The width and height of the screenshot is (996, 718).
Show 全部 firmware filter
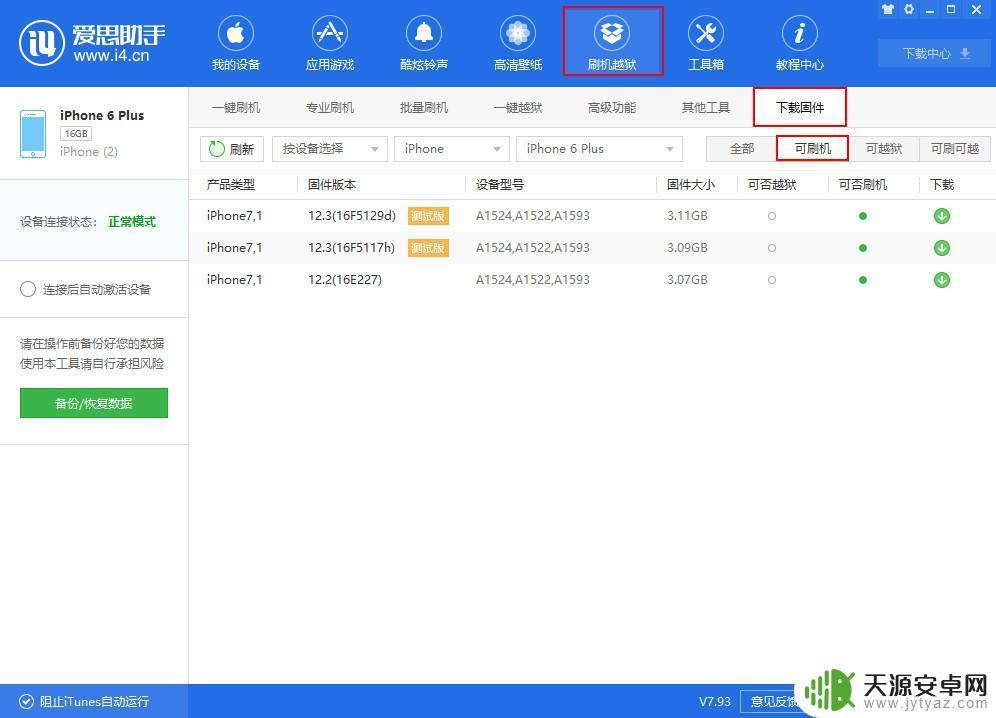coord(741,149)
